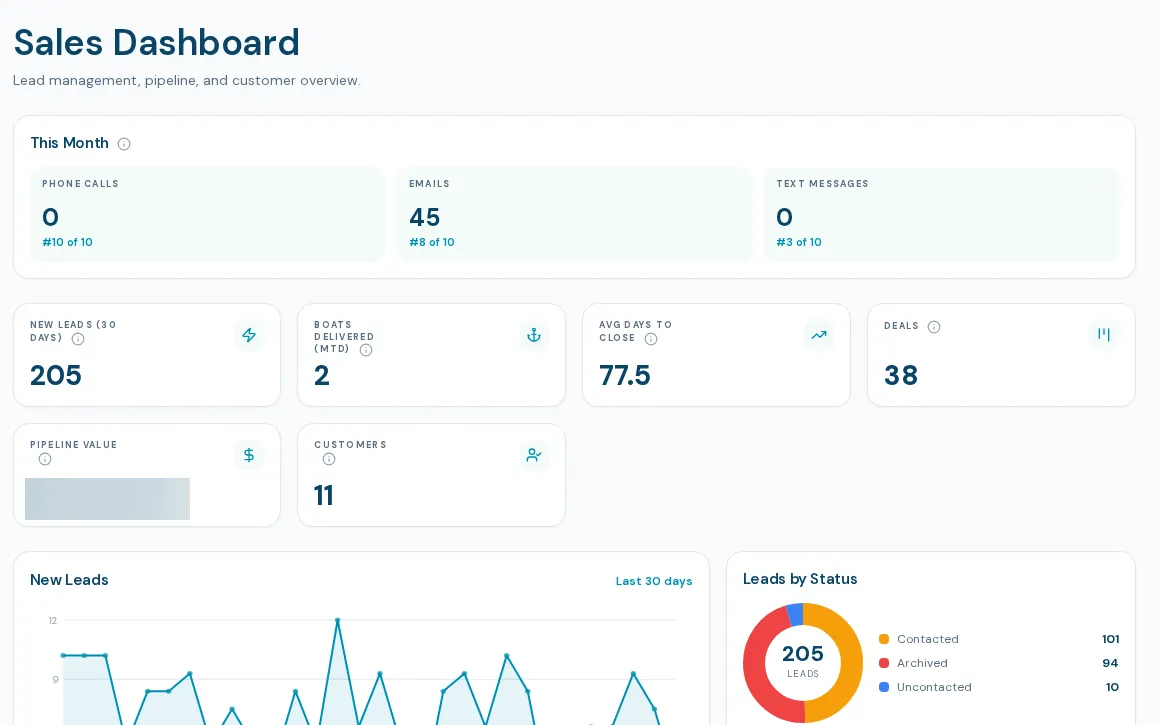Click the kanban columns icon in the Deals card

[1104, 334]
